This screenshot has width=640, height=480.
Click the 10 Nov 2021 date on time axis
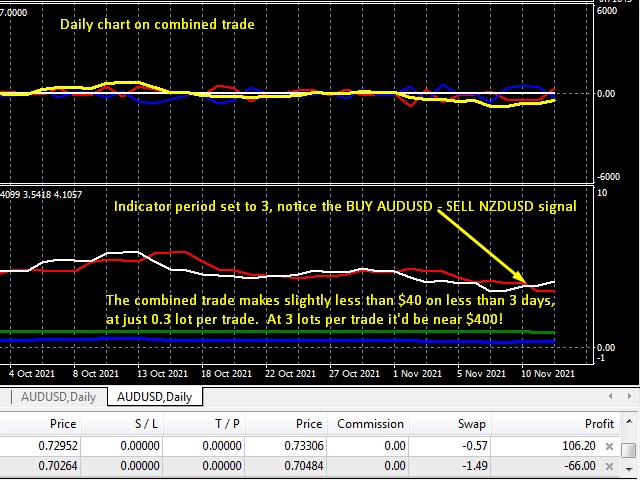(x=548, y=373)
